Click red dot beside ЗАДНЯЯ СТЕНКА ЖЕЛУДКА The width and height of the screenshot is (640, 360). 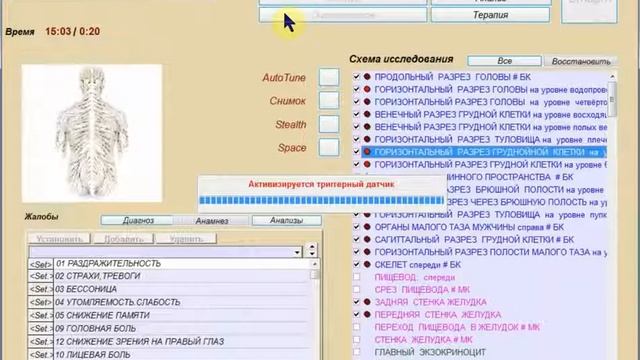coord(367,302)
